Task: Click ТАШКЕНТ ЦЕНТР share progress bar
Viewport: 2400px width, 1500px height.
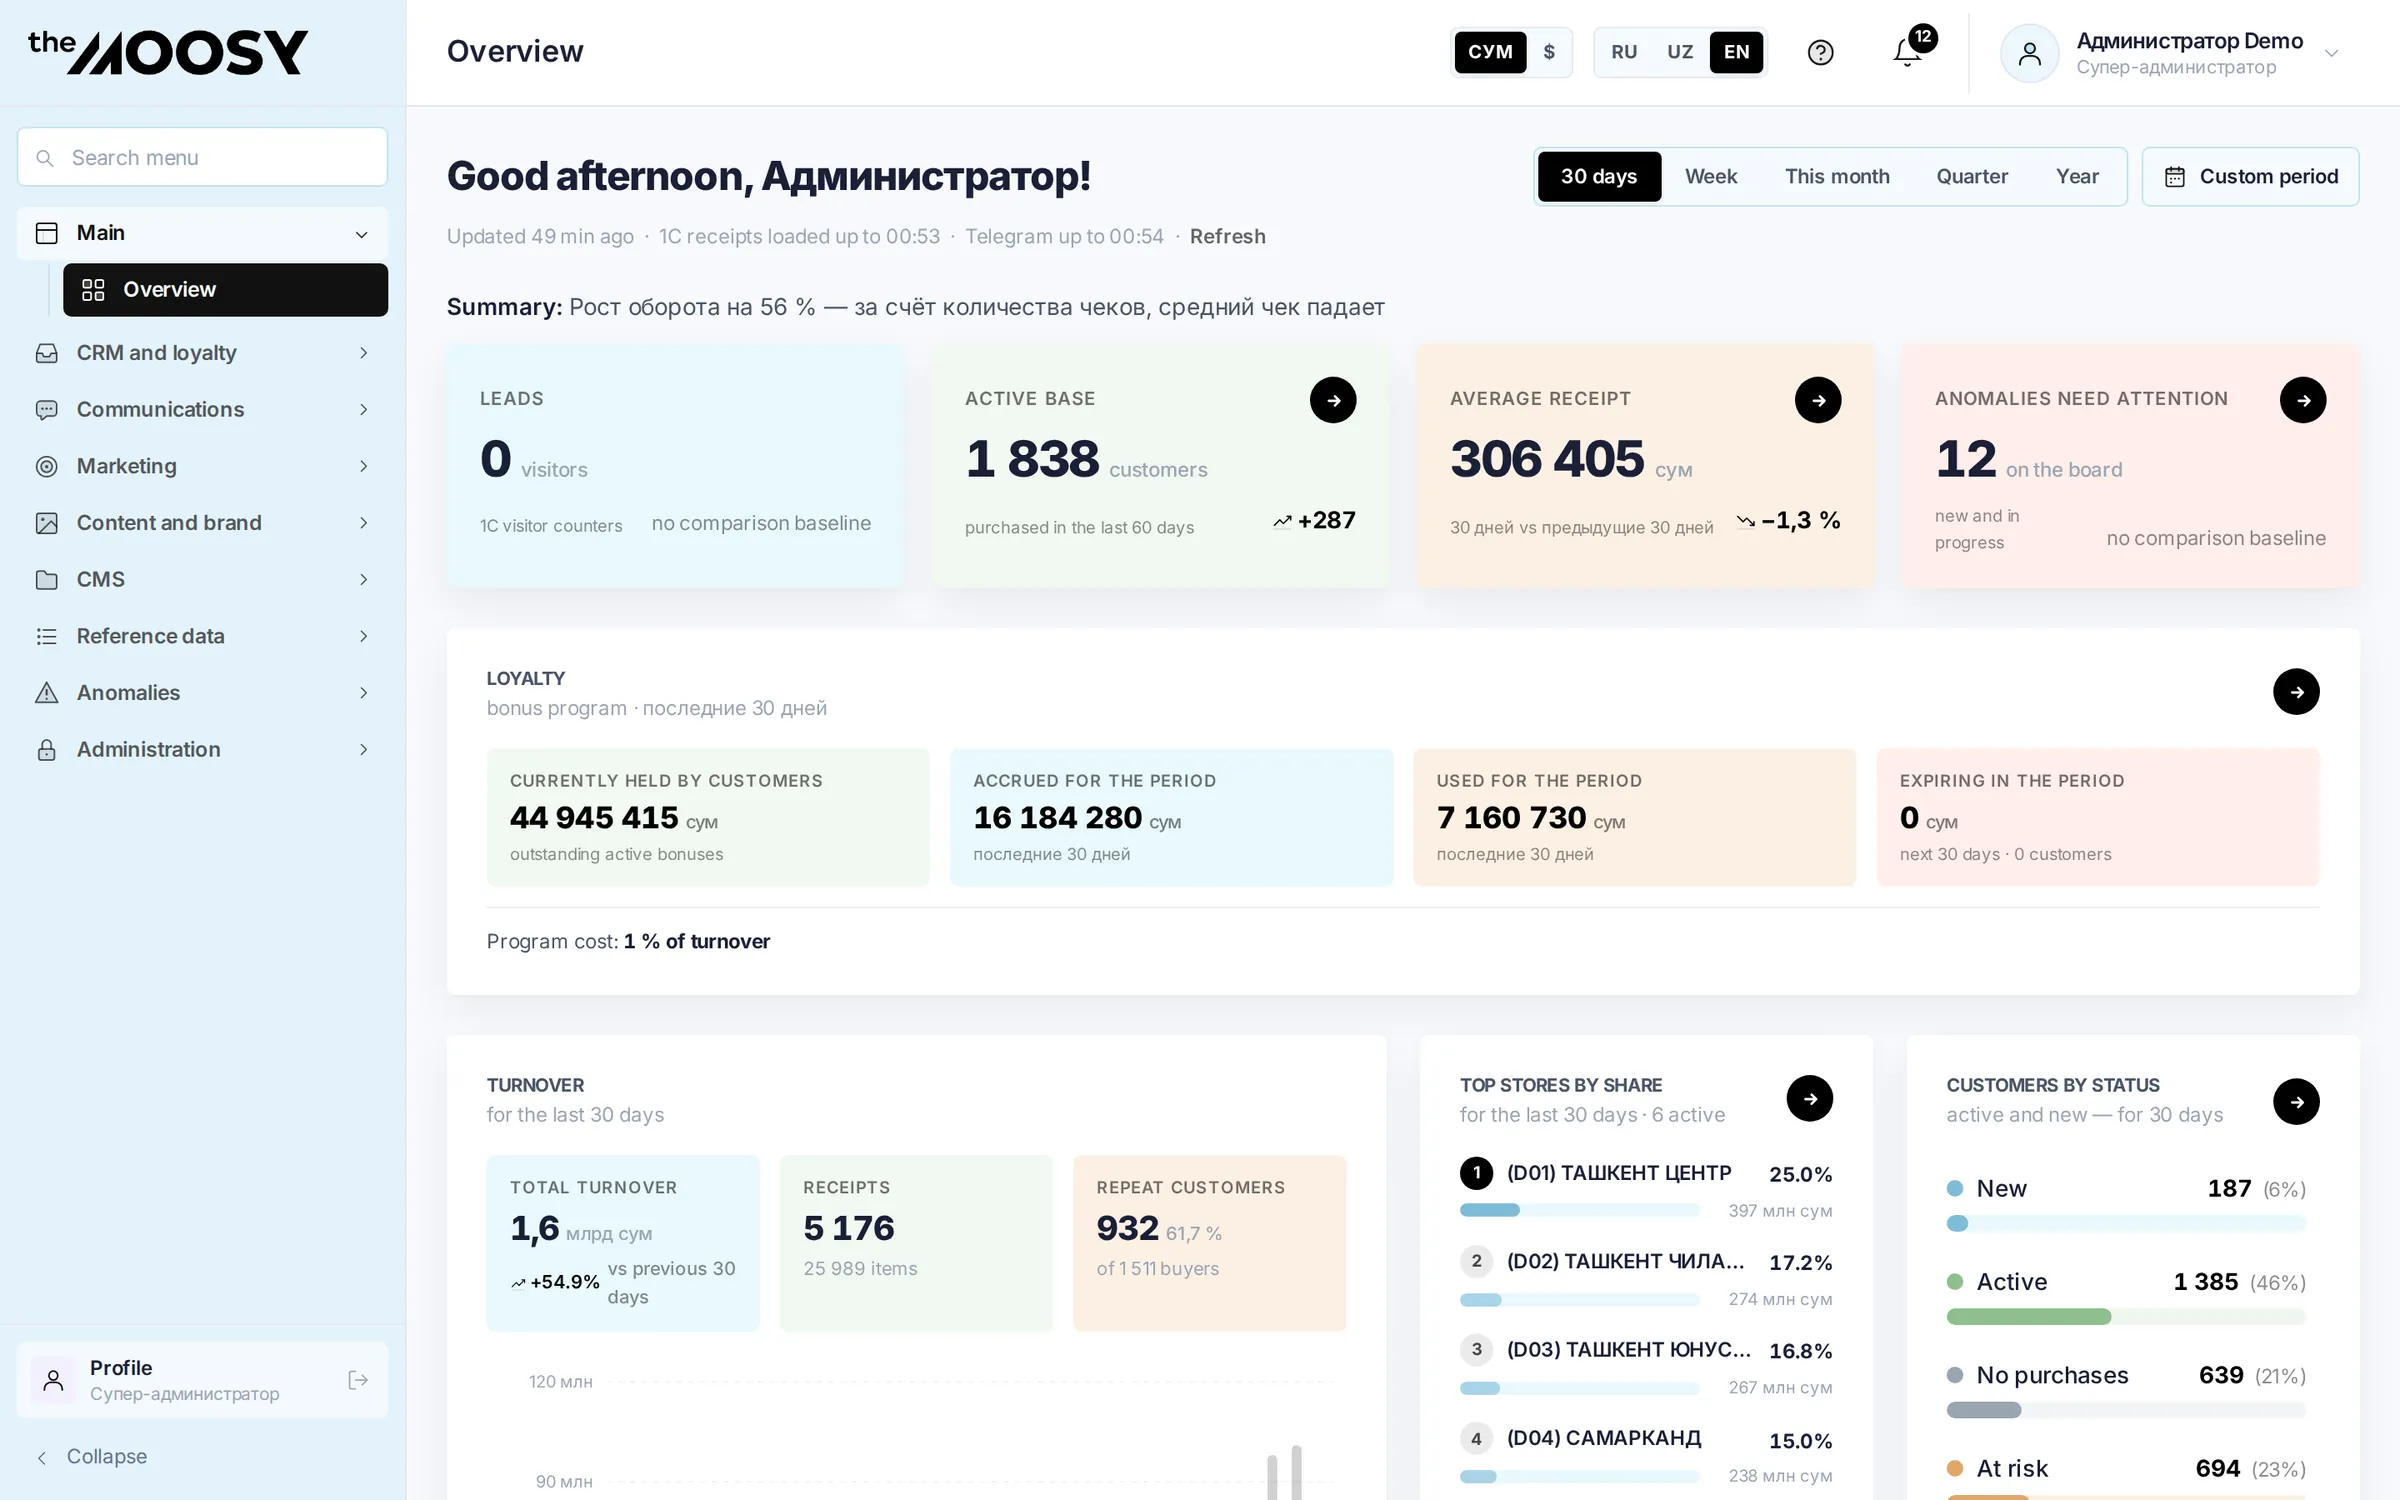Action: tap(1579, 1210)
